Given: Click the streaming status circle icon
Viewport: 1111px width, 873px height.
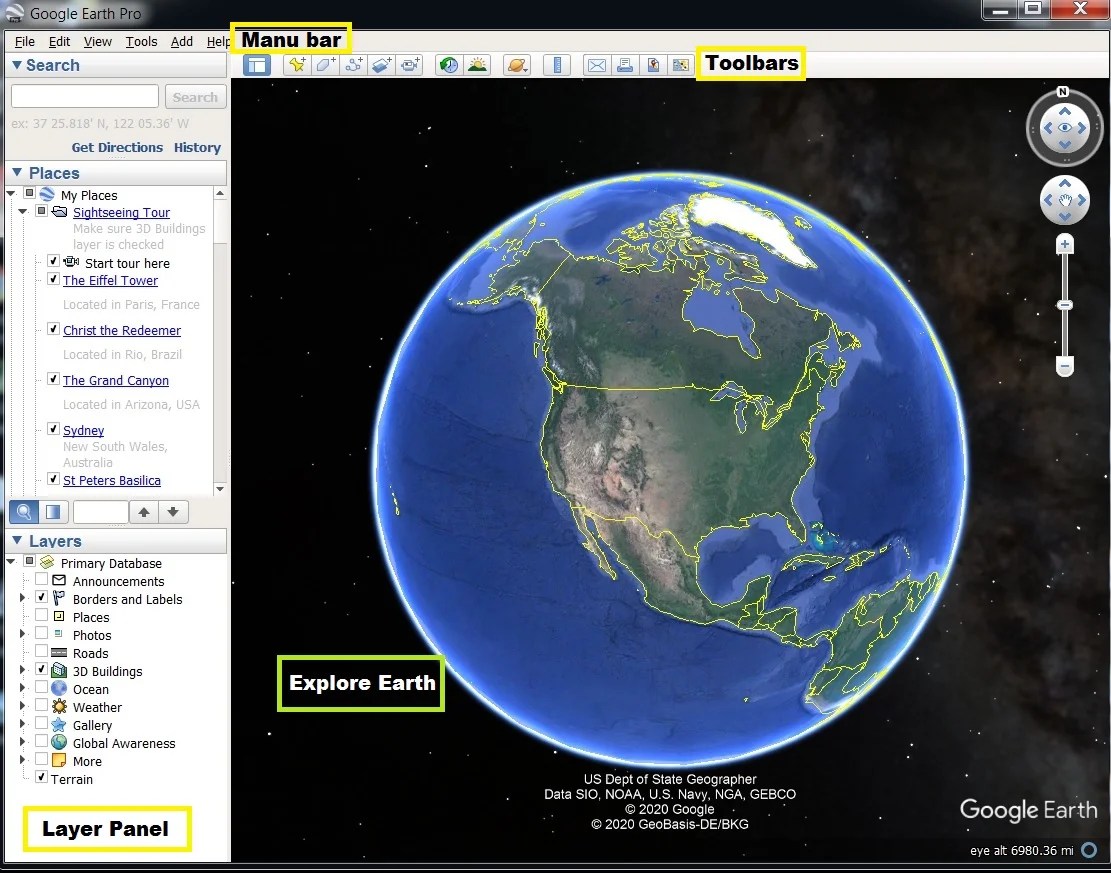Looking at the screenshot, I should pos(1089,850).
